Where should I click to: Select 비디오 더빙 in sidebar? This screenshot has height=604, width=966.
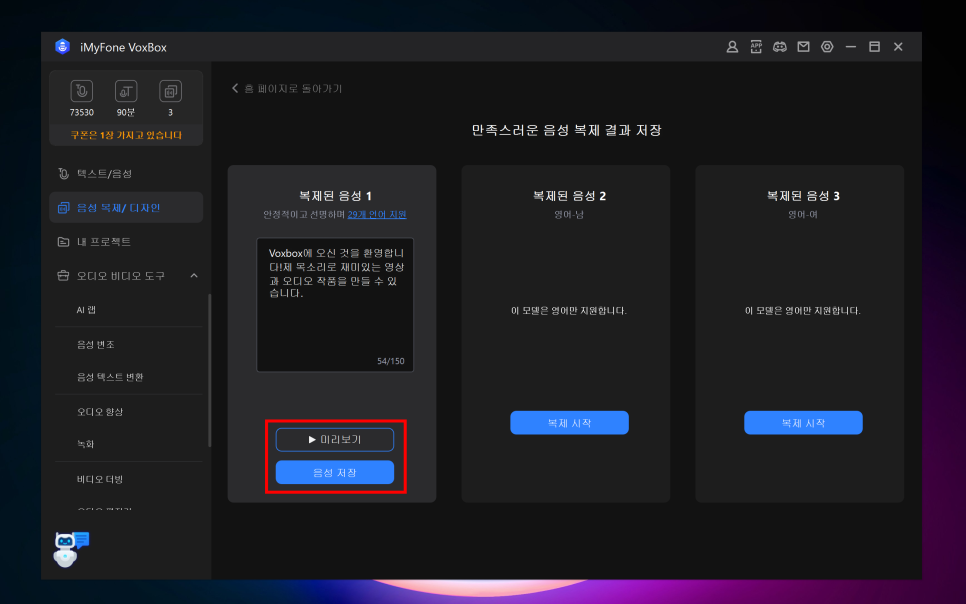pyautogui.click(x=100, y=480)
